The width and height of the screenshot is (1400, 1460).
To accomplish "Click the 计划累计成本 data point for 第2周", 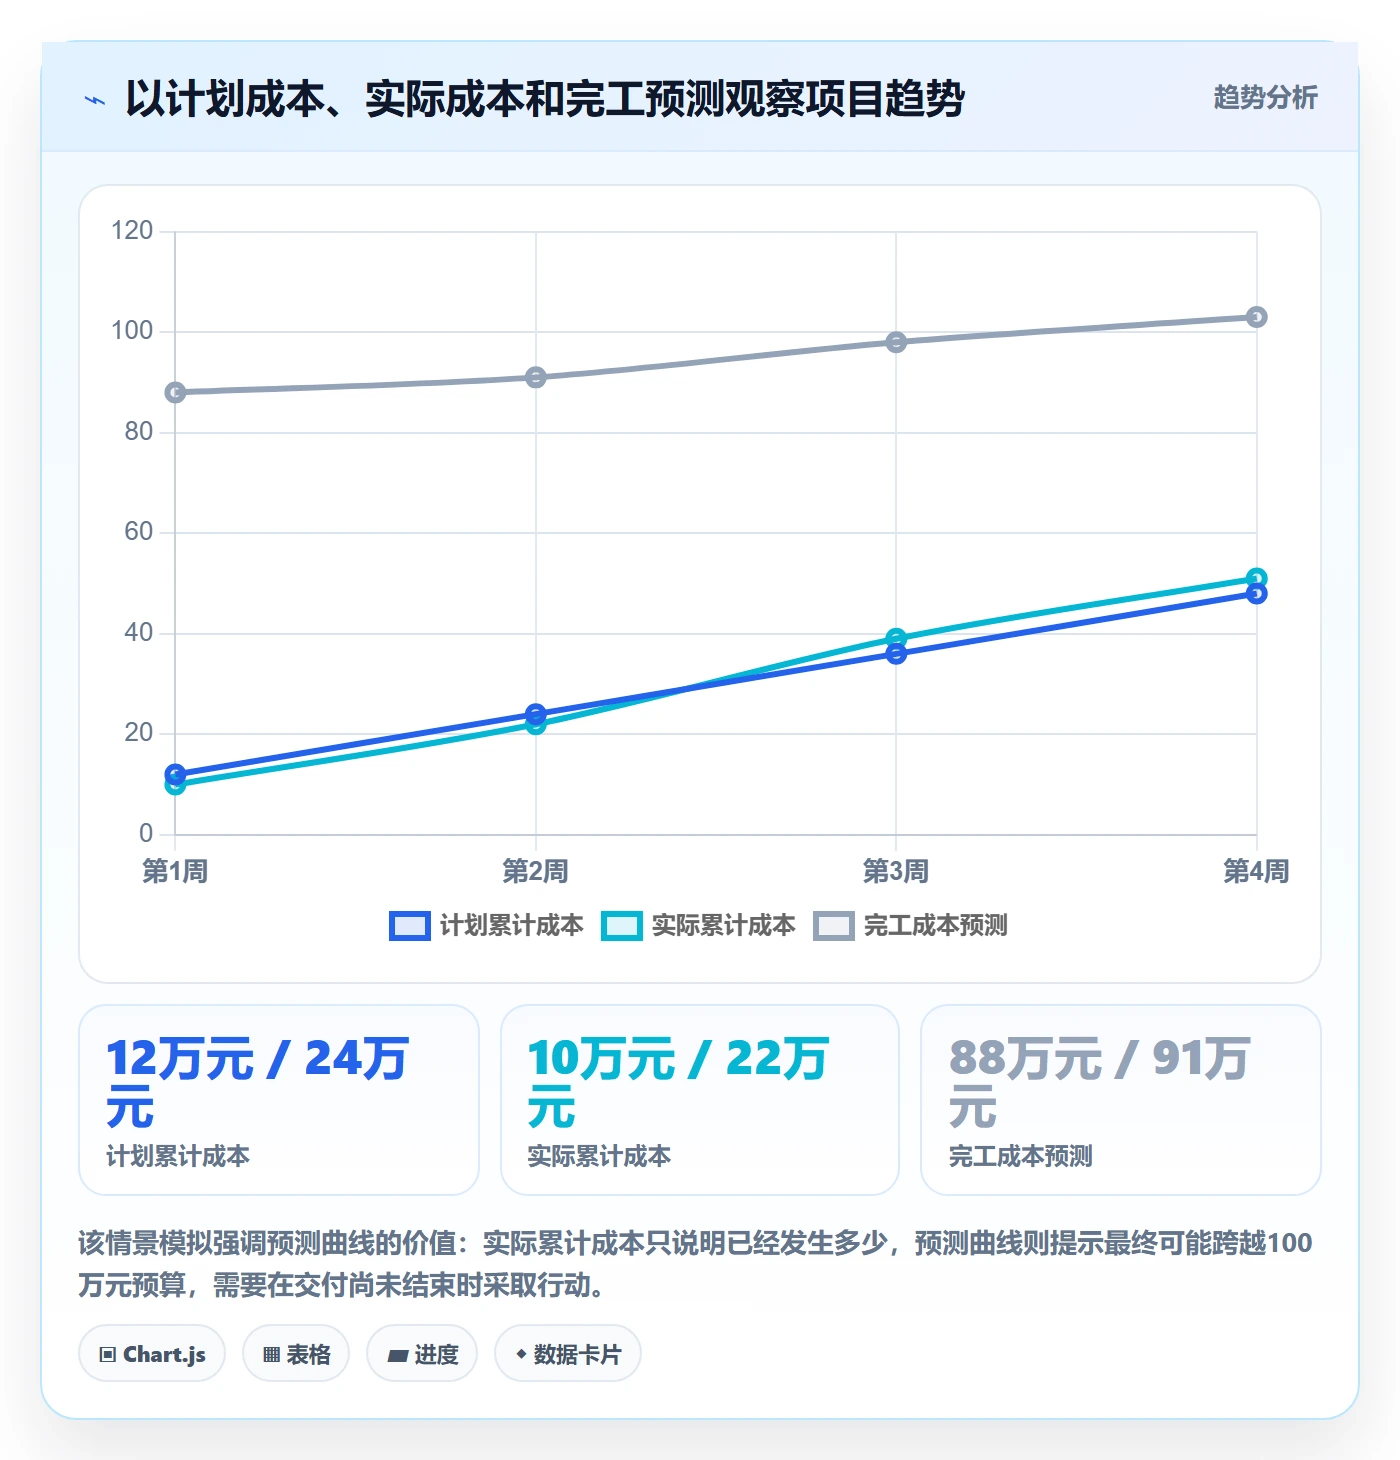I will [536, 714].
